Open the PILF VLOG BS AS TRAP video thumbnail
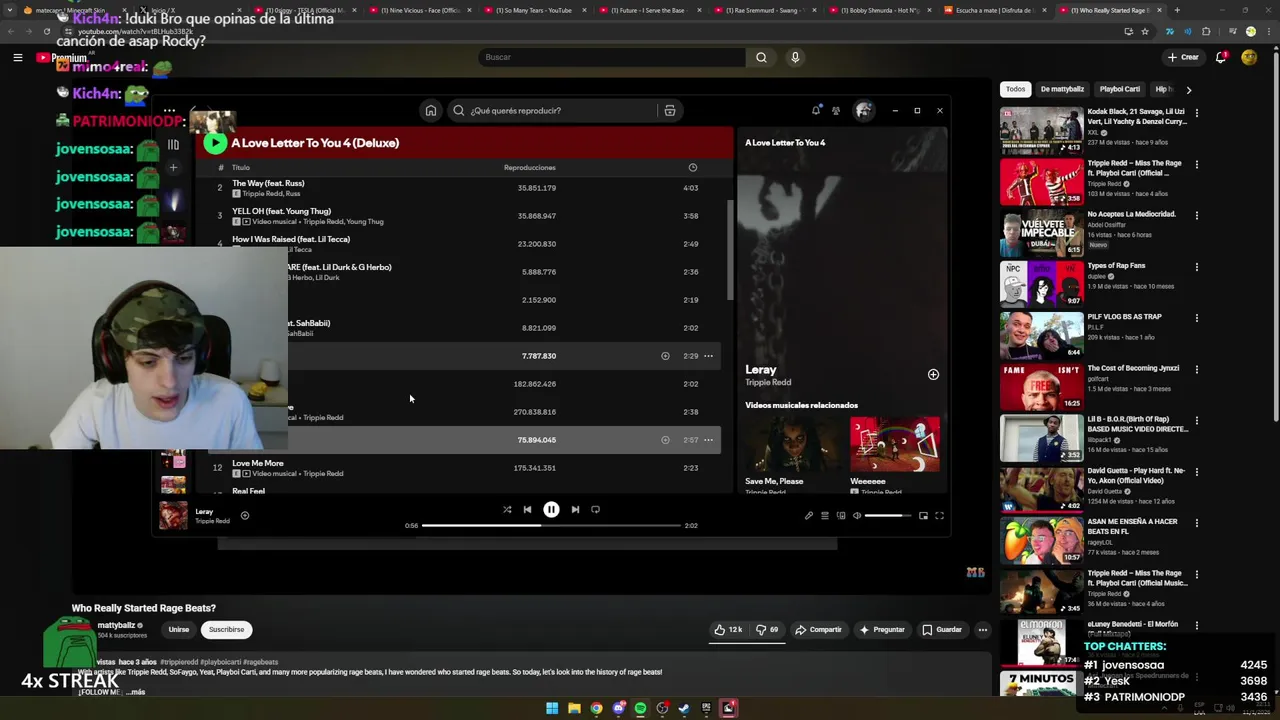 tap(1041, 335)
